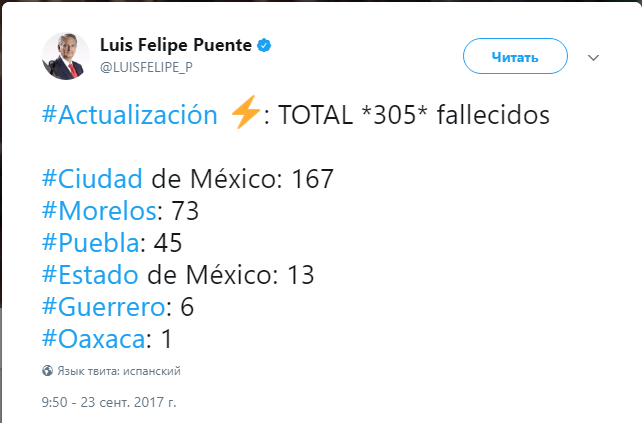Go to the #Guerrero hashtag
Image resolution: width=642 pixels, height=423 pixels.
104,307
